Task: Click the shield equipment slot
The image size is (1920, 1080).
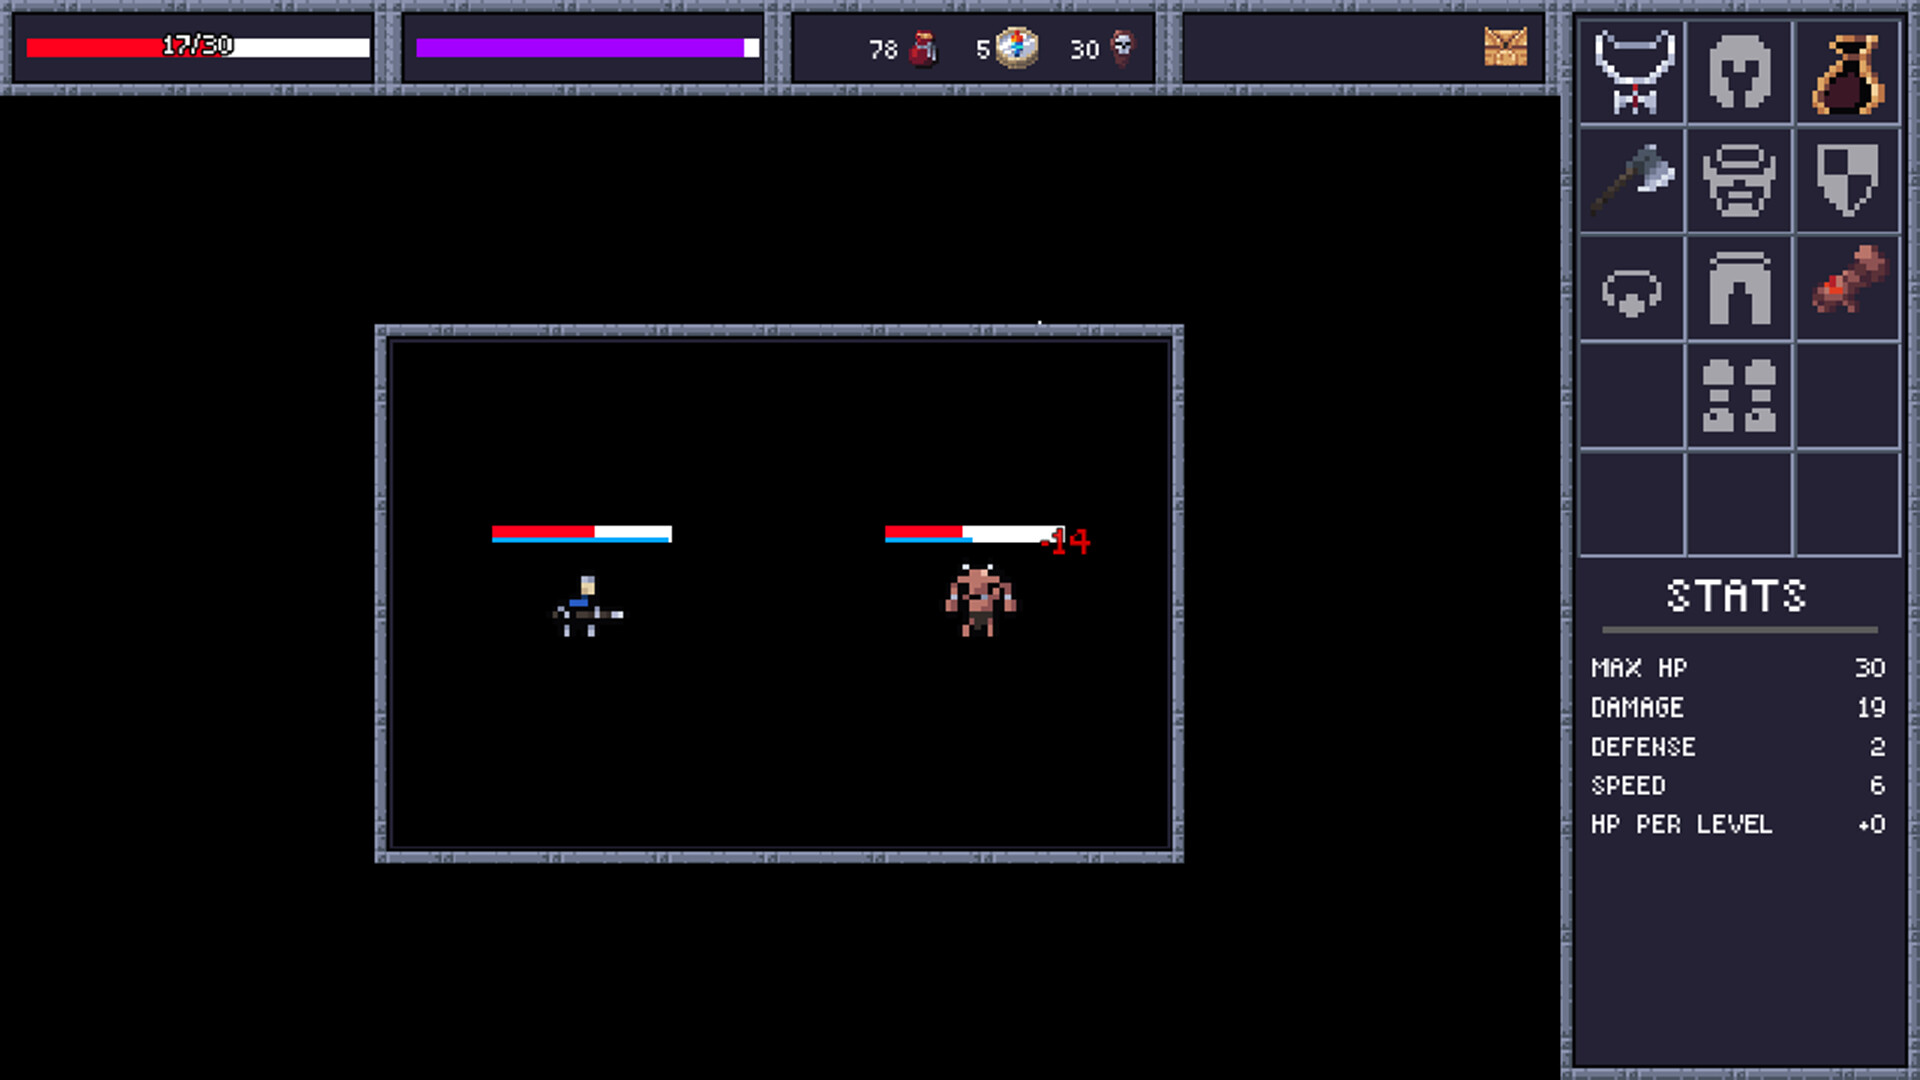Action: pyautogui.click(x=1848, y=182)
